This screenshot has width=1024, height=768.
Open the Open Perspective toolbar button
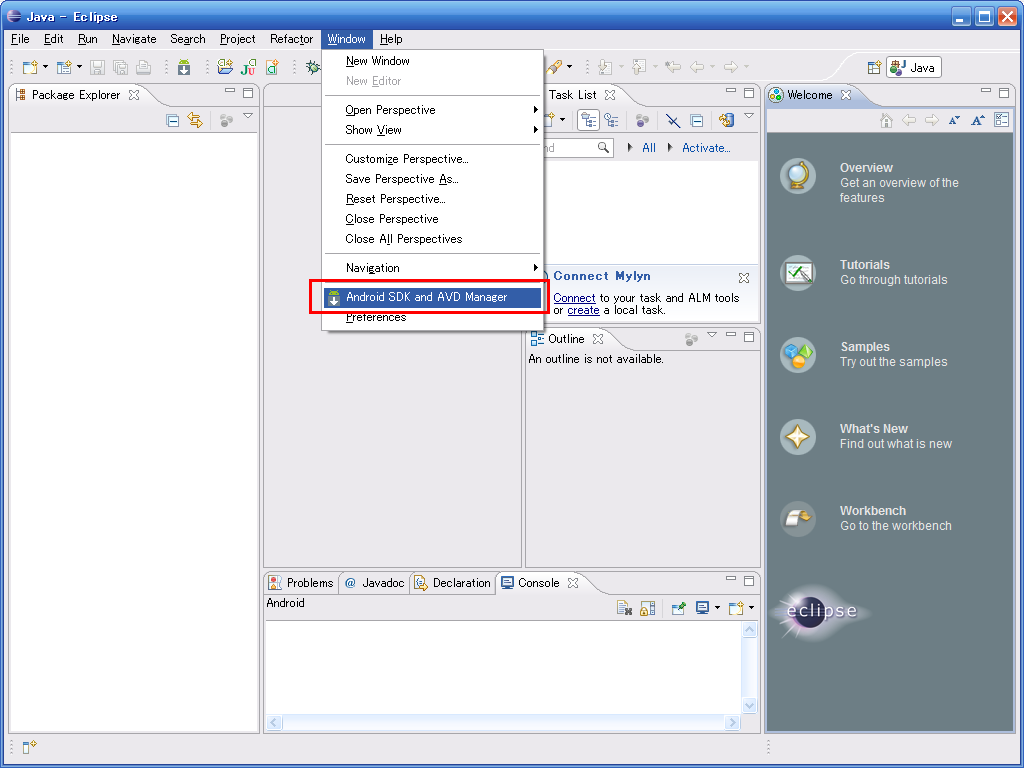(874, 67)
